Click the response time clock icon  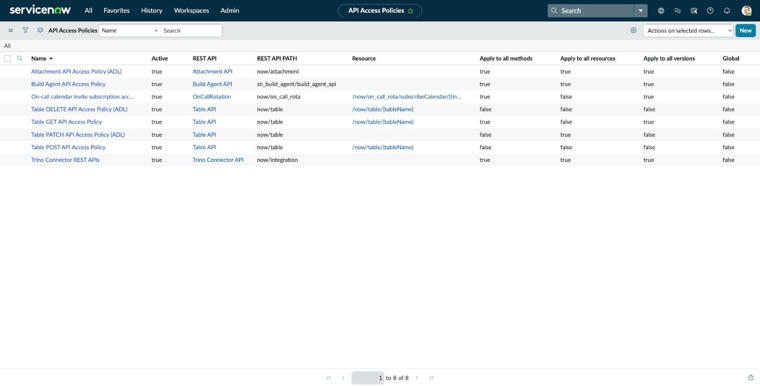751,378
